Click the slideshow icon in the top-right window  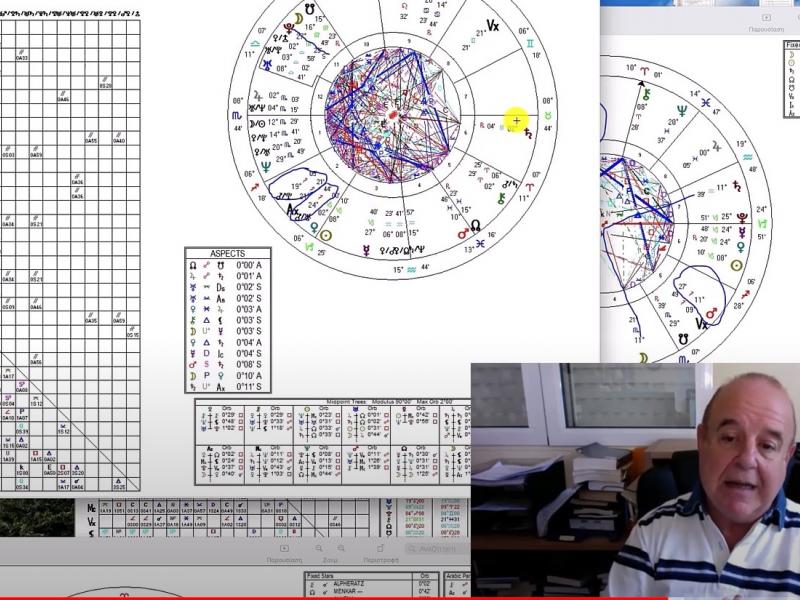pyautogui.click(x=767, y=17)
